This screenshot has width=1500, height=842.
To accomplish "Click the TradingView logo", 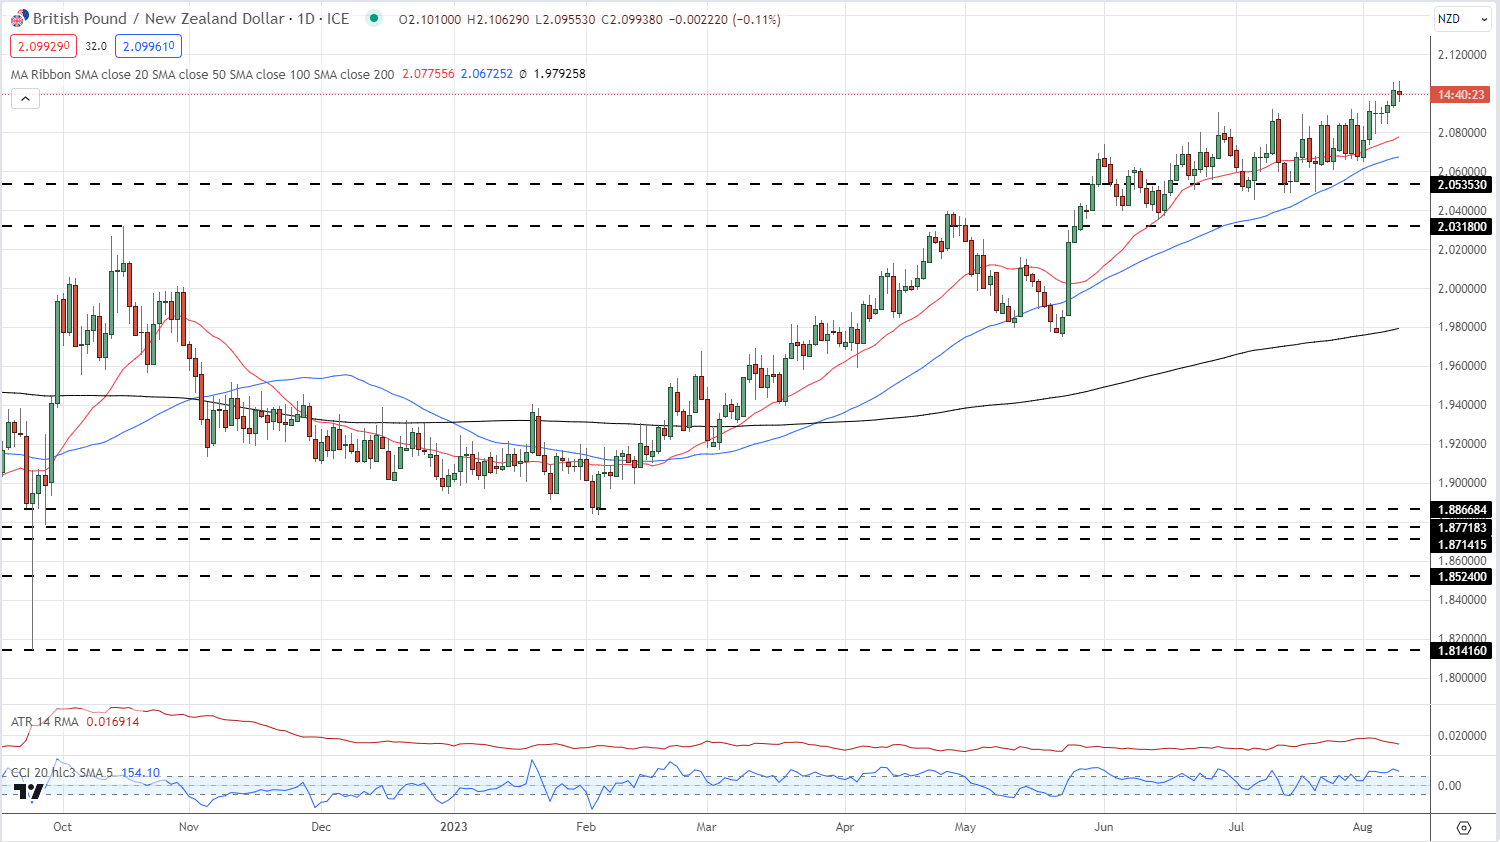I will 29,792.
